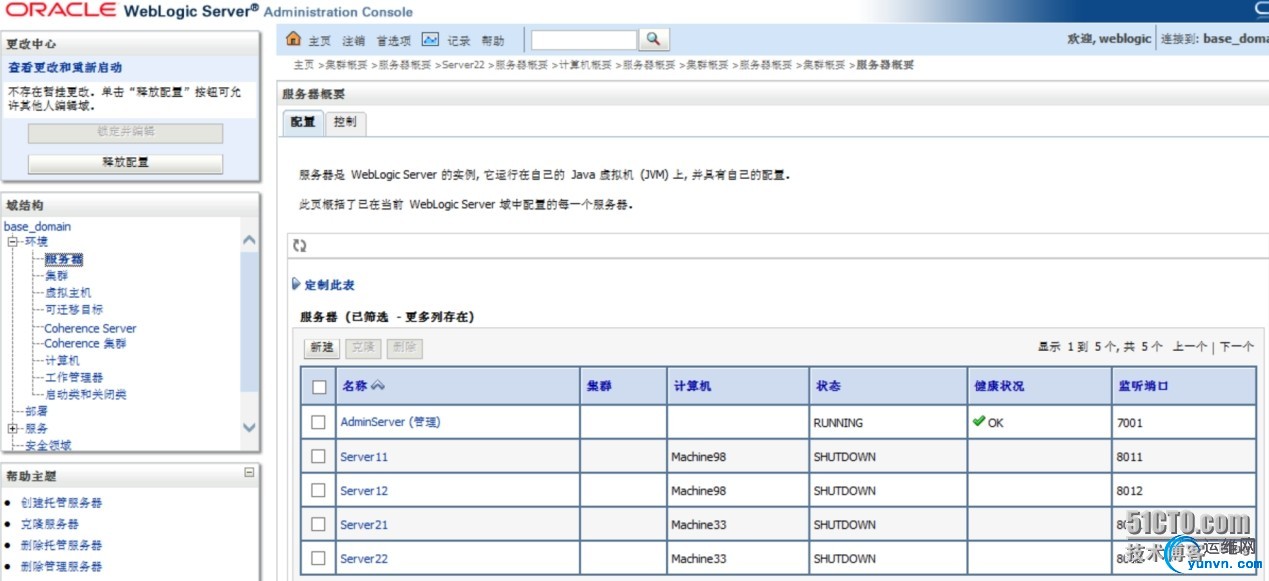Open help topic 删除管理服务器

(x=61, y=566)
